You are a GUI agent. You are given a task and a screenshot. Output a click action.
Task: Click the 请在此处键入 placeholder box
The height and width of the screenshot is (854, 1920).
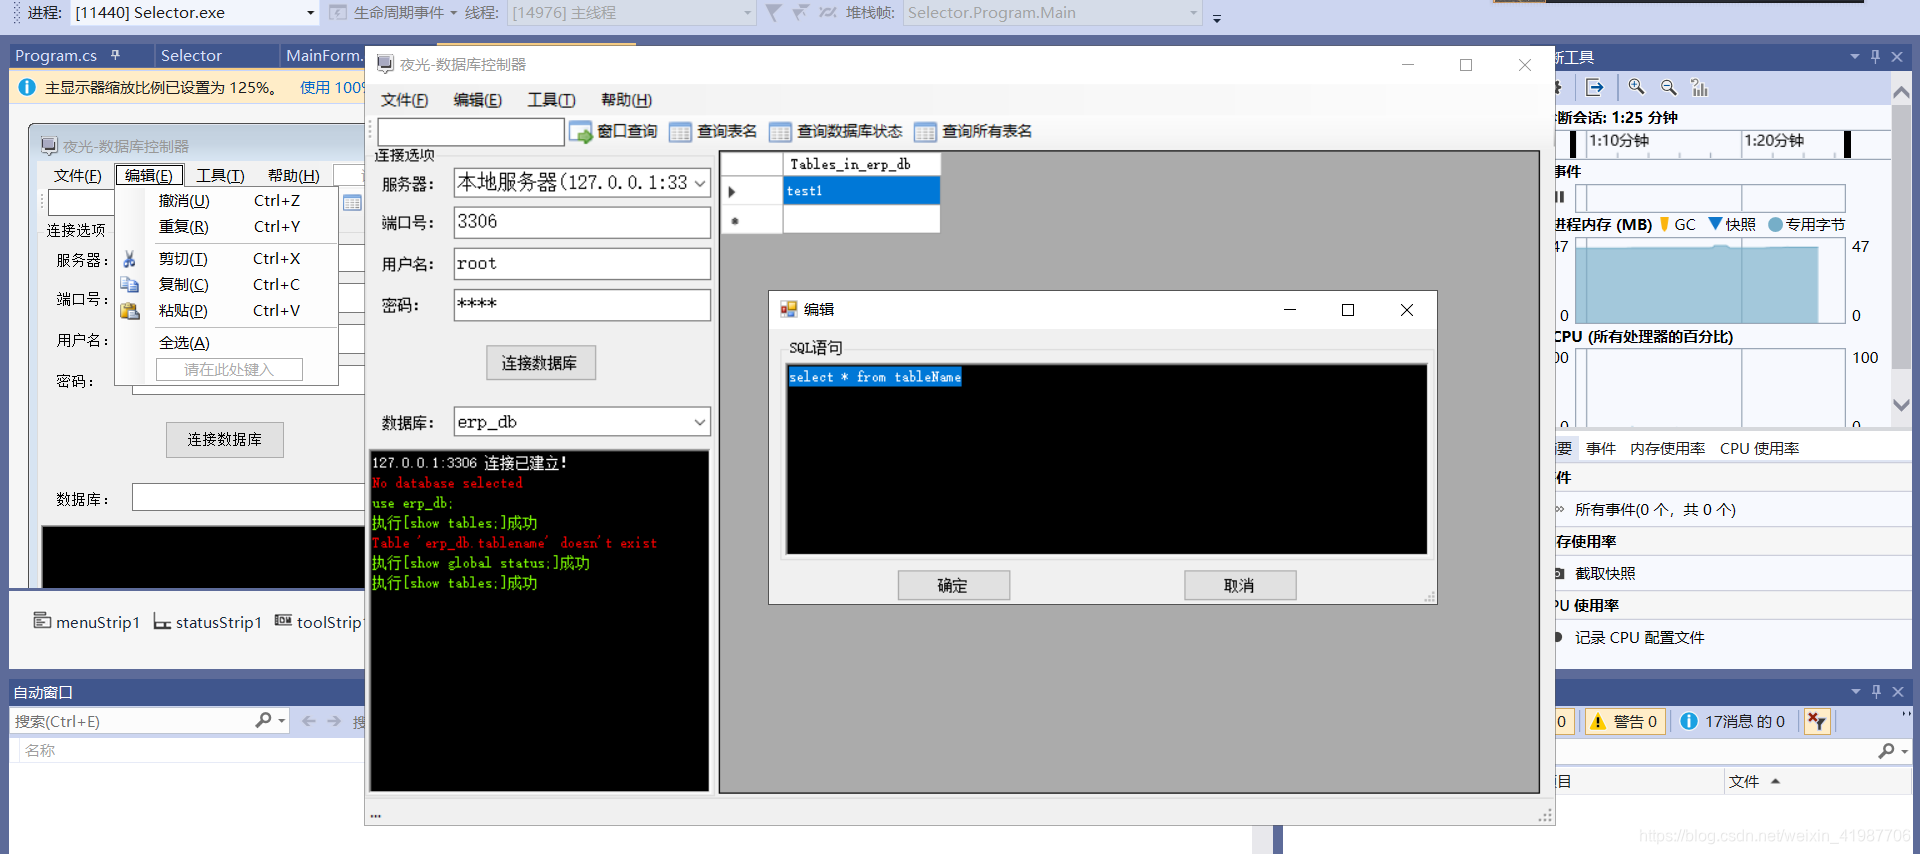pos(229,370)
